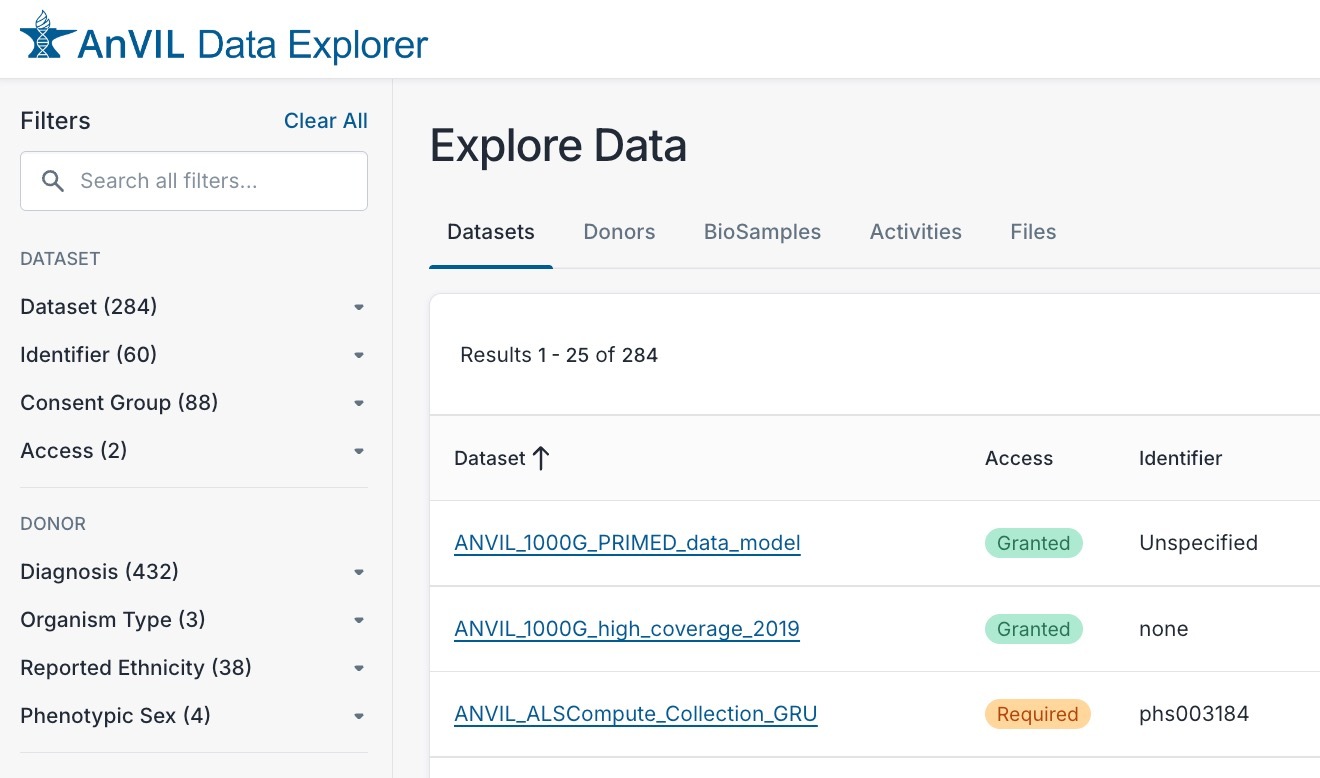The height and width of the screenshot is (778, 1320).
Task: Open the ANVIL_1000G_PRIMED_data_model dataset link
Action: pyautogui.click(x=627, y=543)
